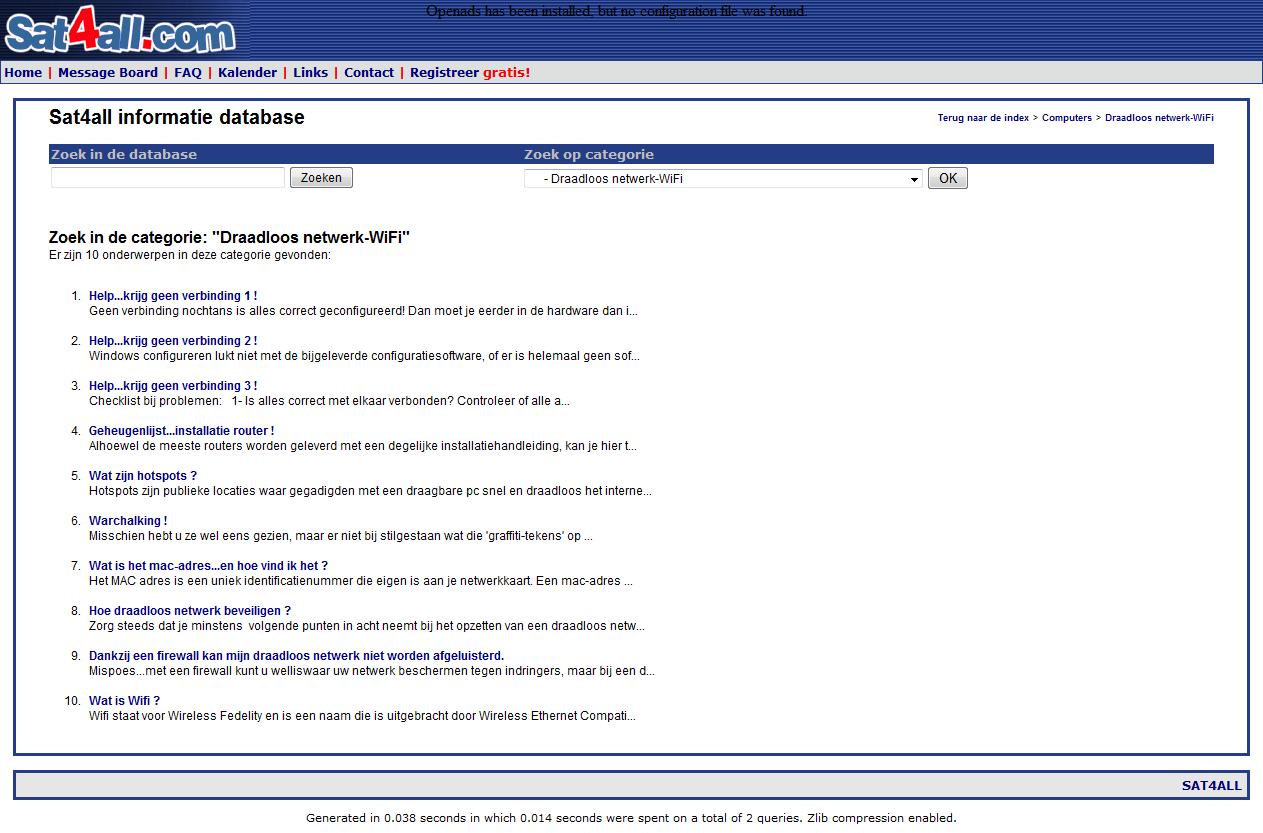This screenshot has width=1263, height=833.
Task: Click the Sat4all.com logo
Action: 120,30
